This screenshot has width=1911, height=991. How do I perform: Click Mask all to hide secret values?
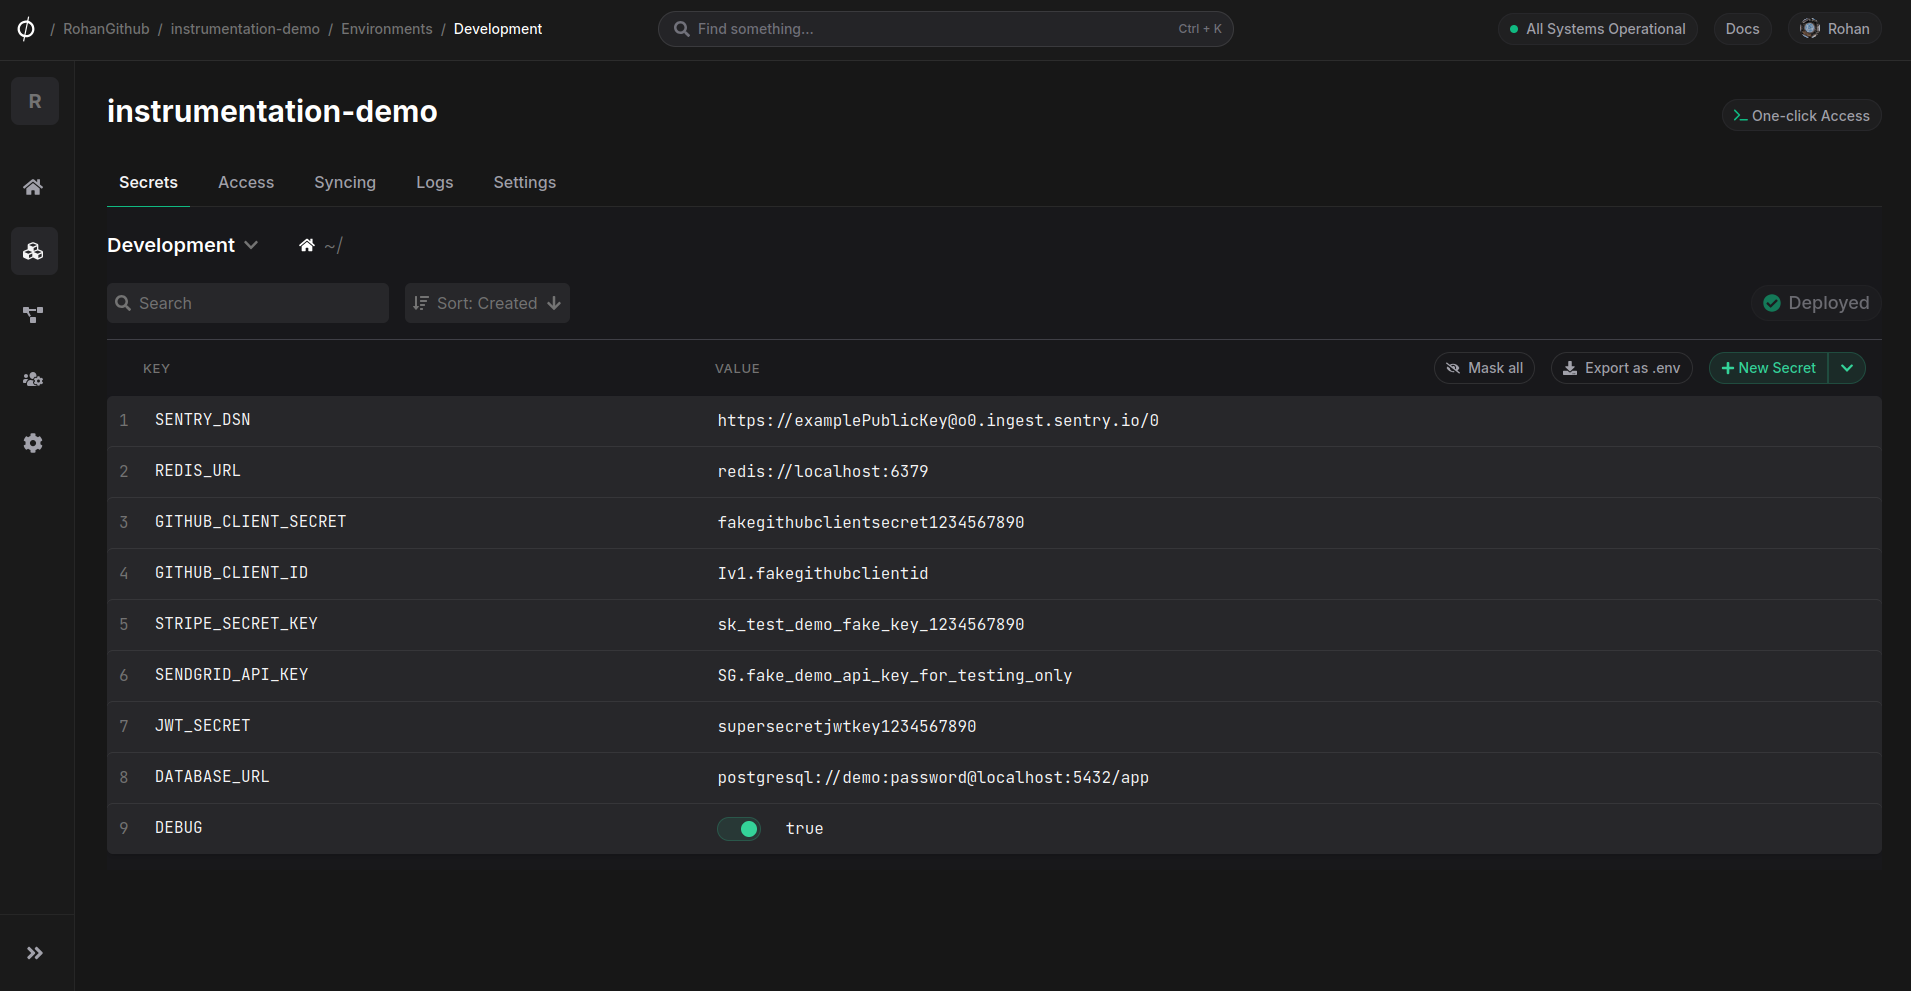point(1484,368)
